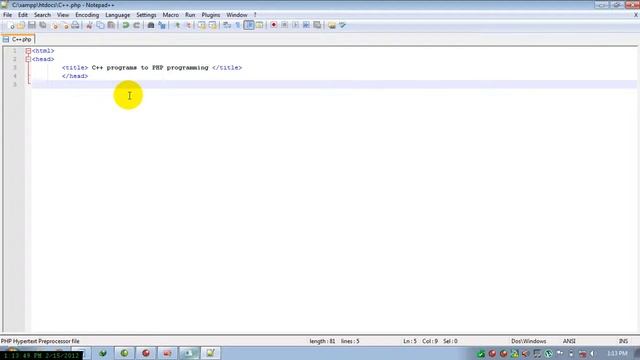Click the New file toolbar icon
The image size is (640, 360).
click(11, 25)
